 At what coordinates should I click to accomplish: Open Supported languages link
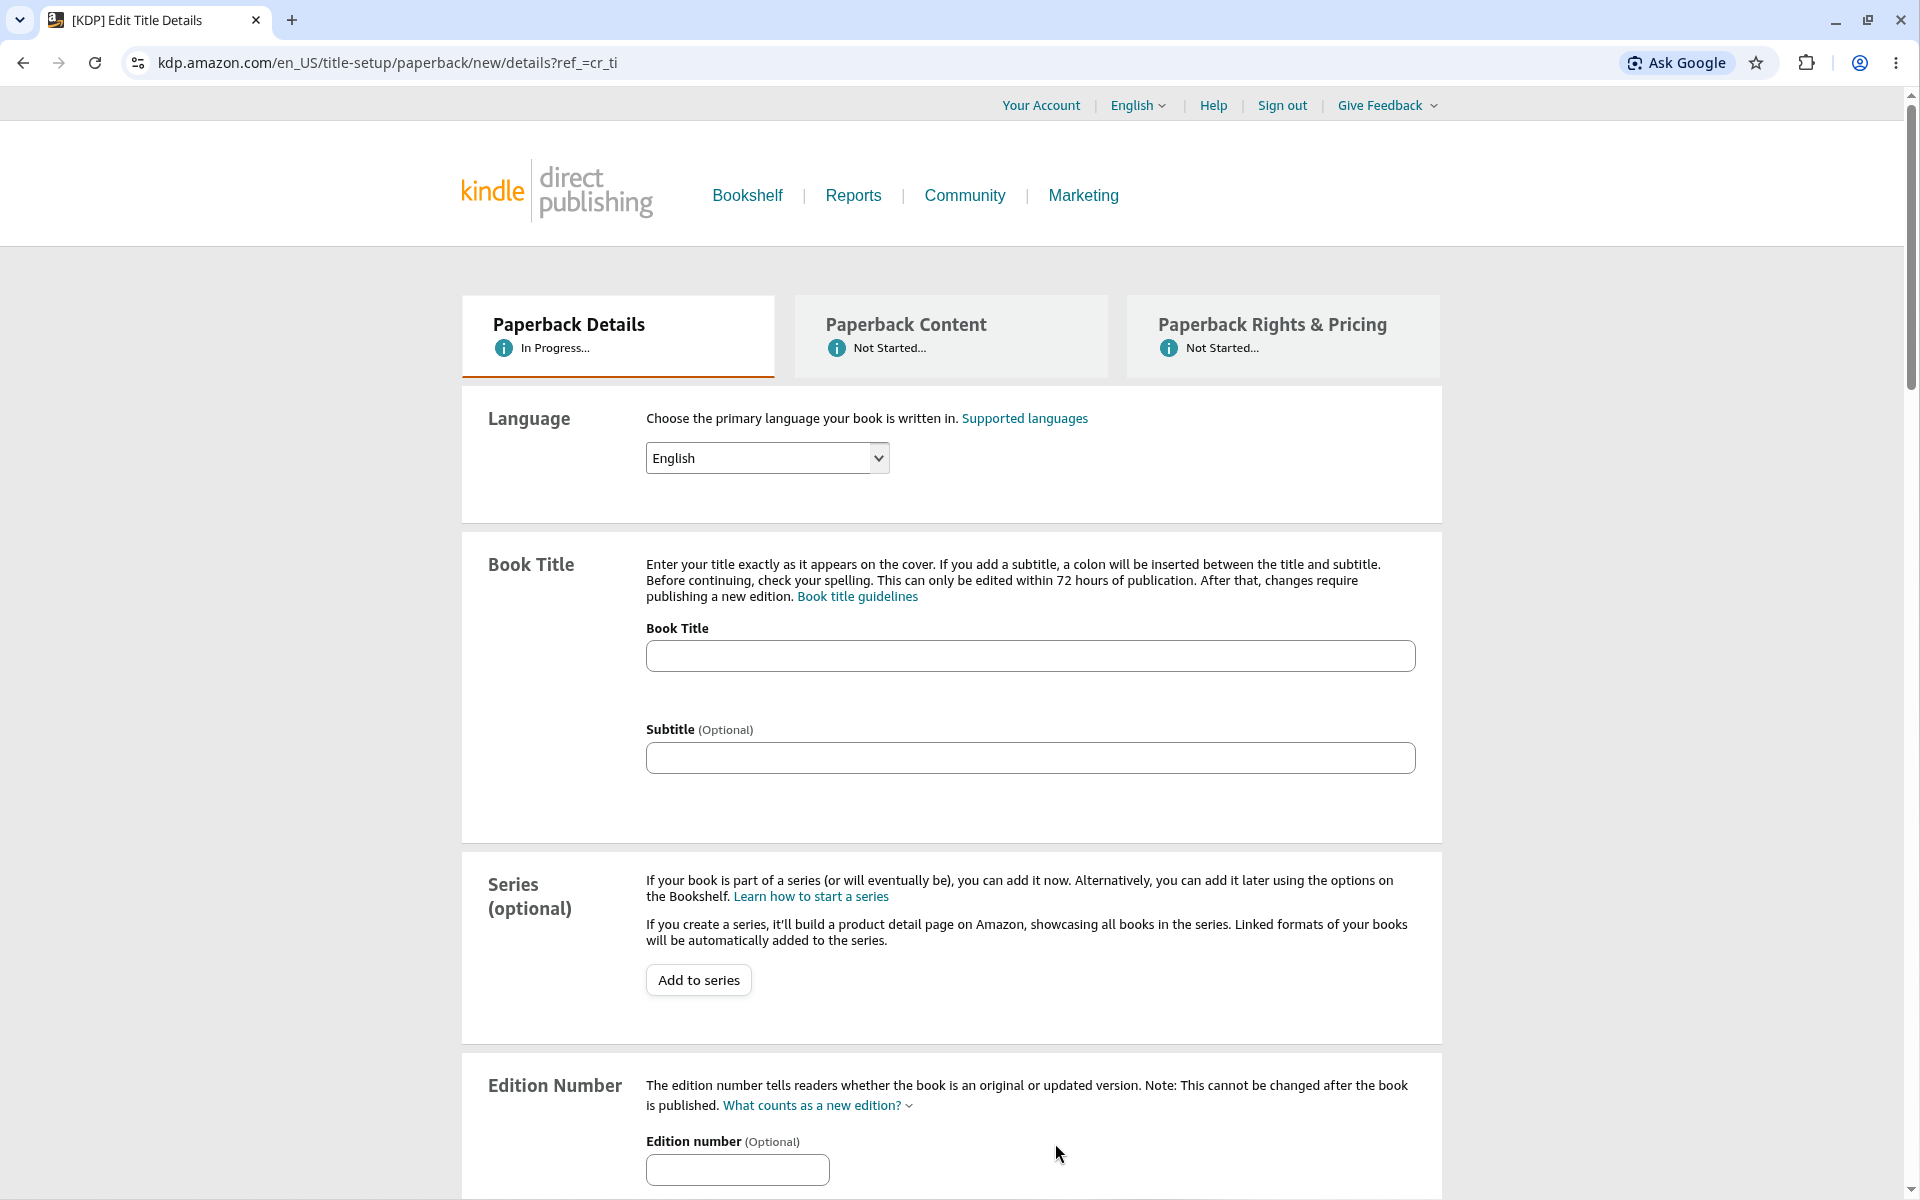click(1025, 419)
